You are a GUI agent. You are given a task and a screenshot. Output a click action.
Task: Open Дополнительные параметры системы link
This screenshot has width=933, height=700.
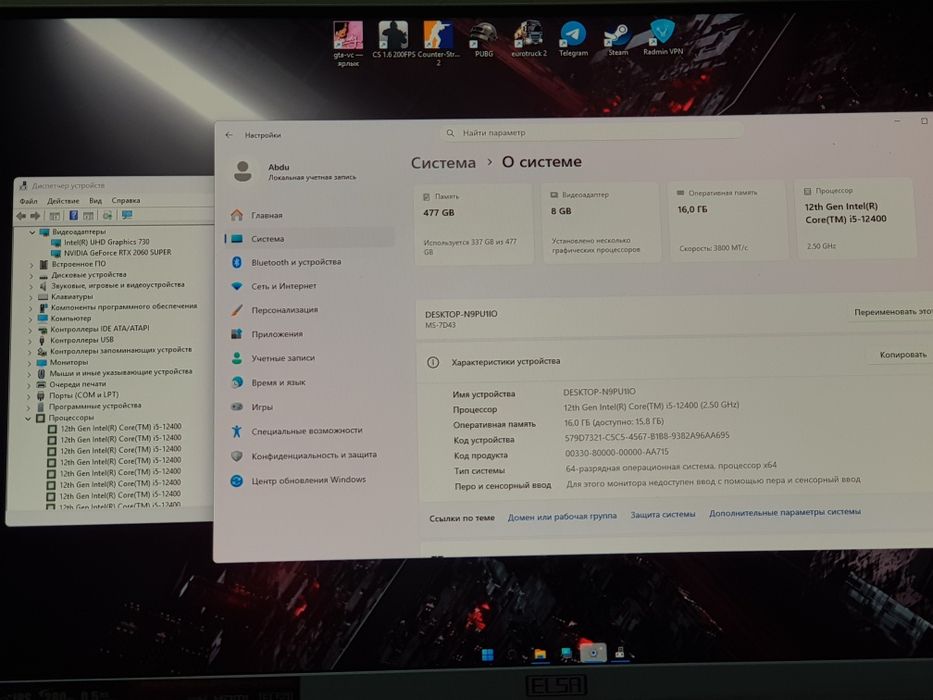pyautogui.click(x=784, y=512)
